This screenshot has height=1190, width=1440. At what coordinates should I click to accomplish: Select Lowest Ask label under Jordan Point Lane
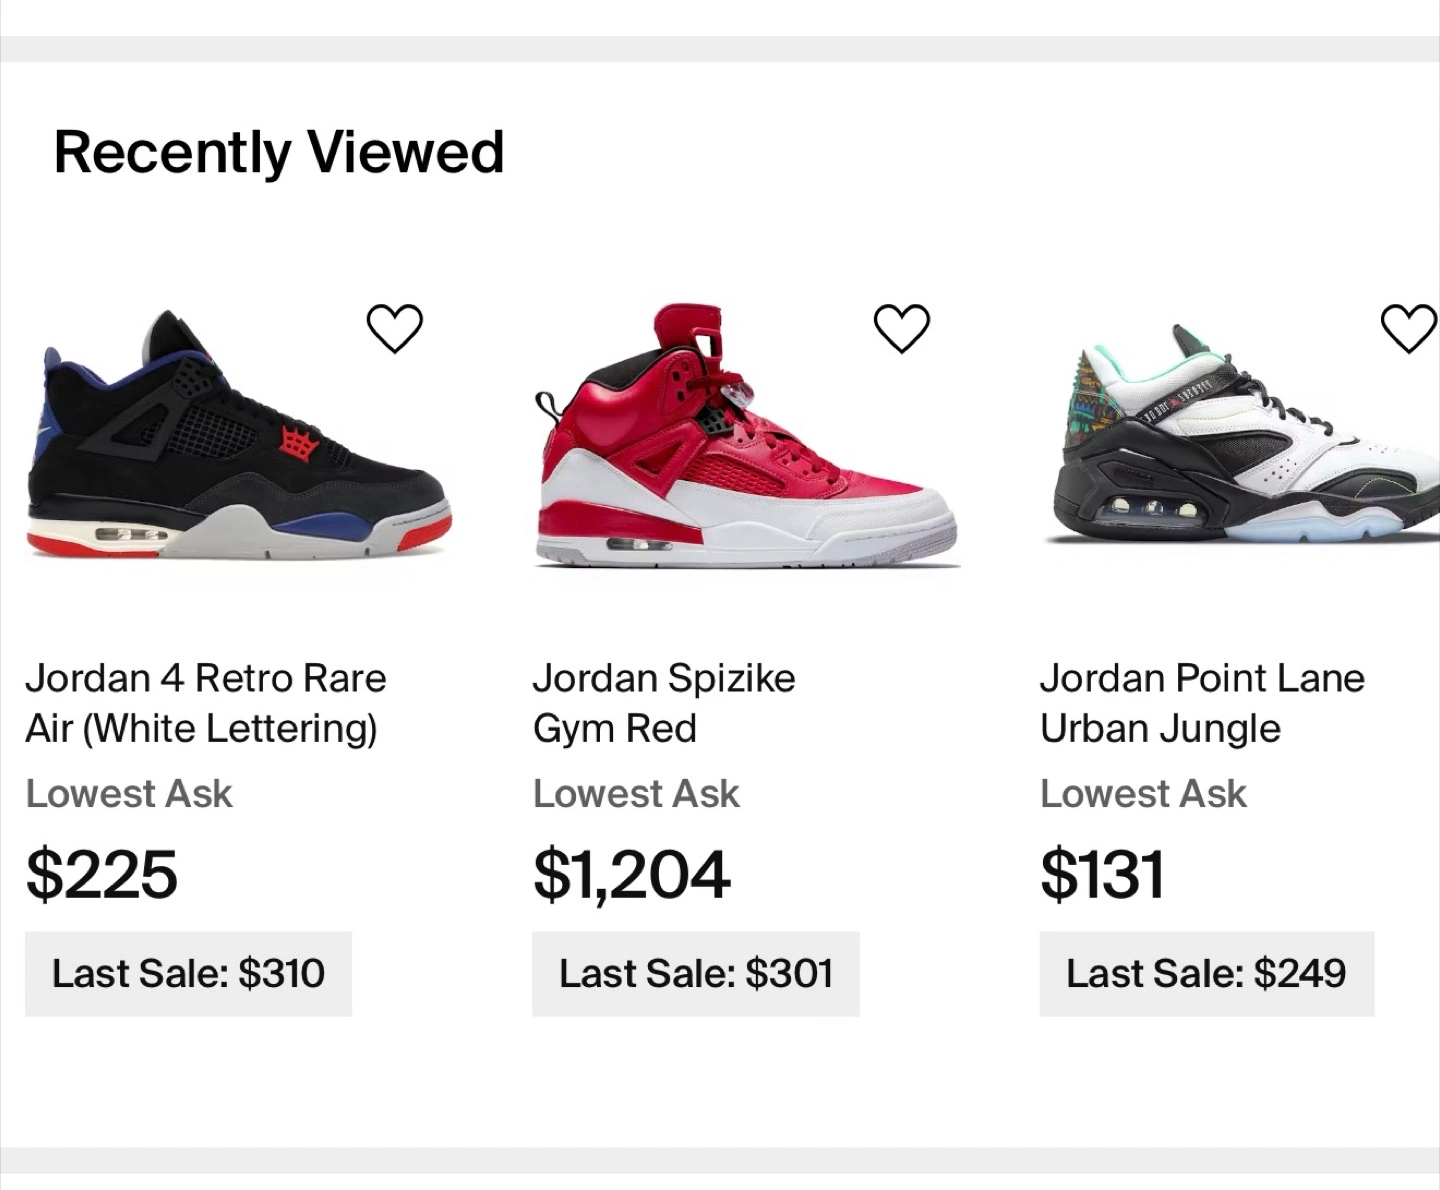point(1143,794)
